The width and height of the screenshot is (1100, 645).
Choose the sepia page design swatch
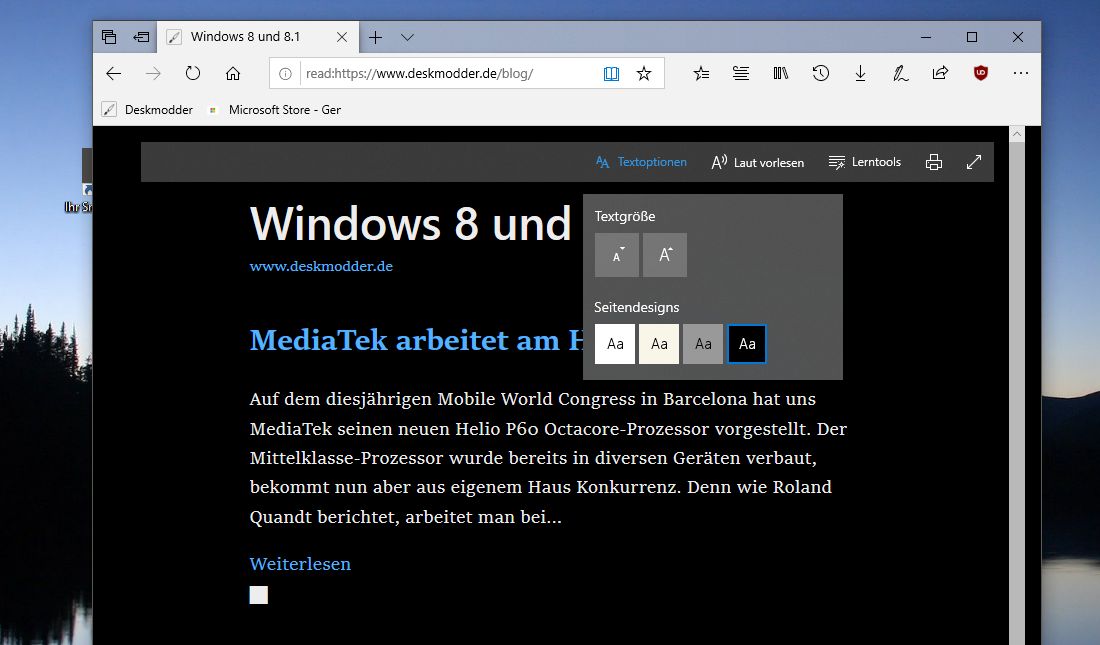pos(659,344)
